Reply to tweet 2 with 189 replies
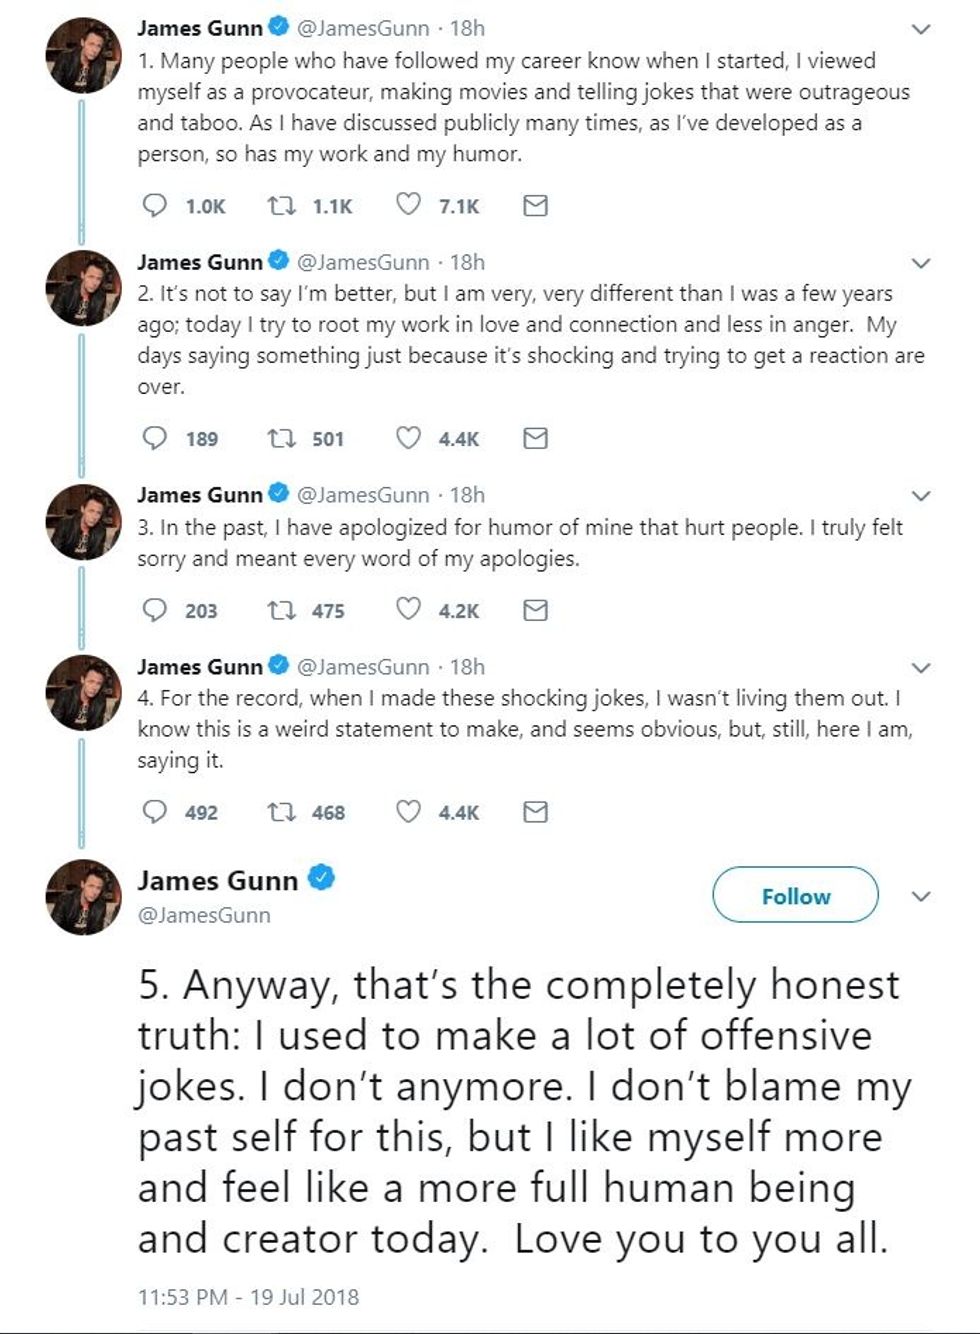The height and width of the screenshot is (1334, 980). pos(155,438)
